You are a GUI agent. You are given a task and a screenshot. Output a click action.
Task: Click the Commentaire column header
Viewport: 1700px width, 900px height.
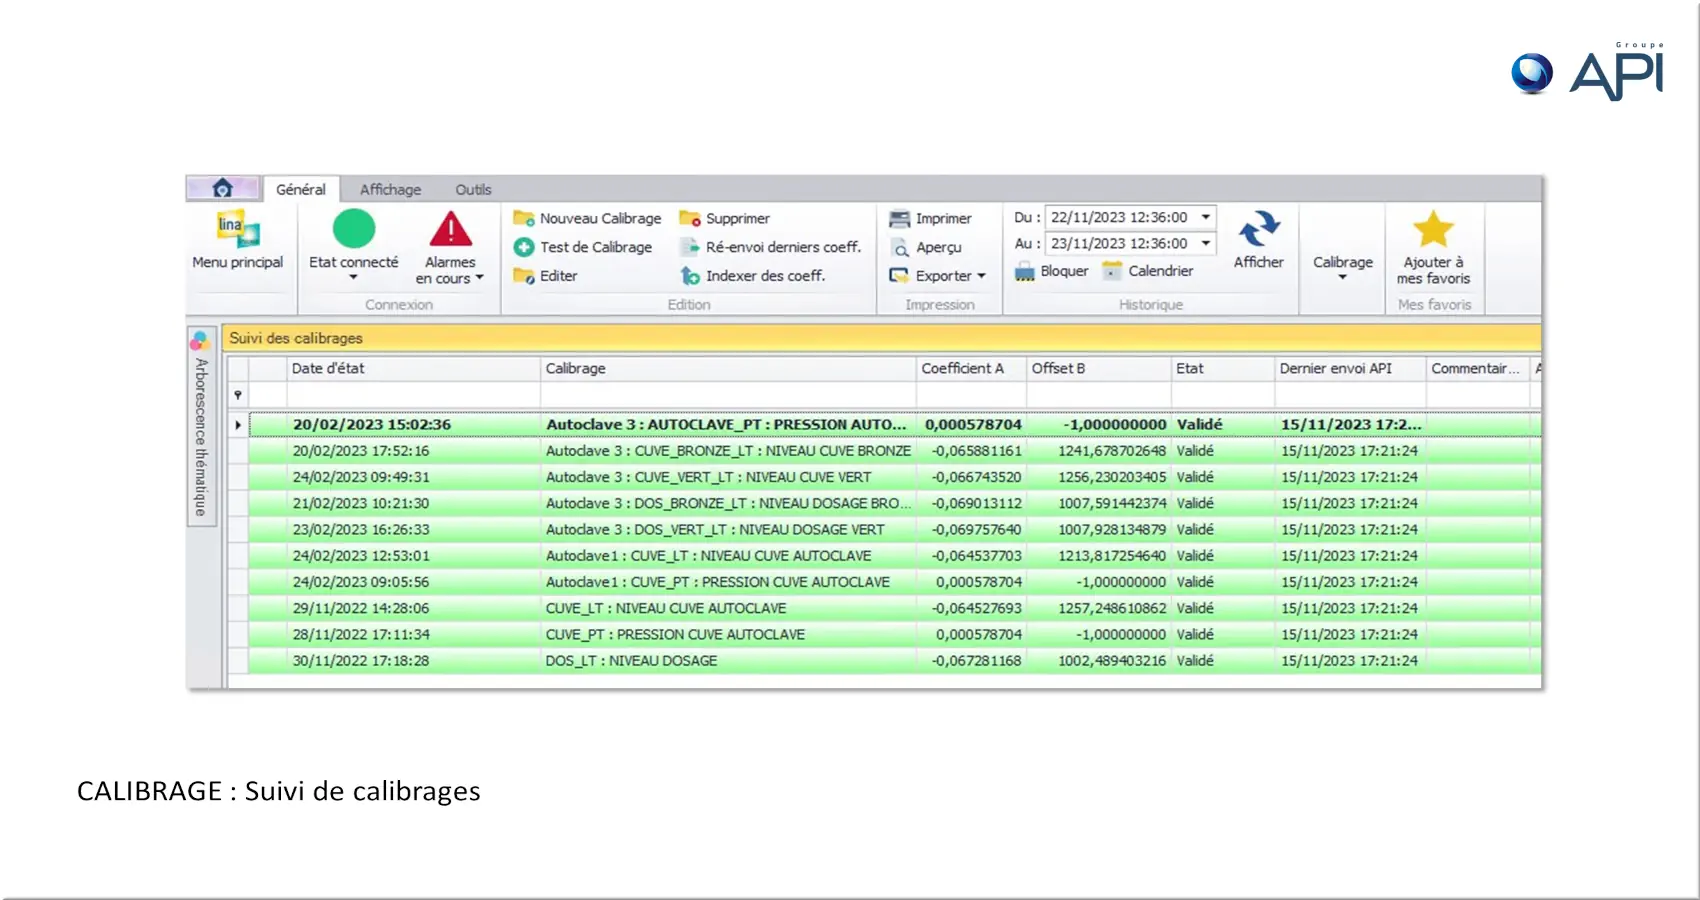[x=1477, y=368]
